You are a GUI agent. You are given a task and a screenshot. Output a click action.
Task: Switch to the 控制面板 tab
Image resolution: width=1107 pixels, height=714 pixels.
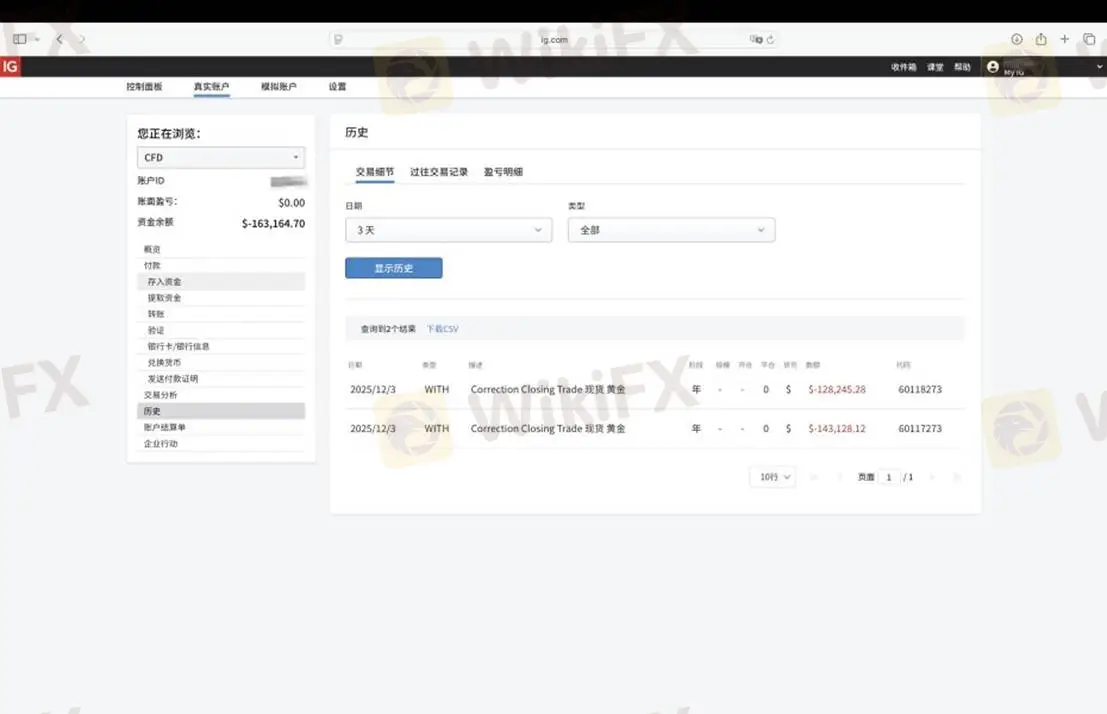144,87
